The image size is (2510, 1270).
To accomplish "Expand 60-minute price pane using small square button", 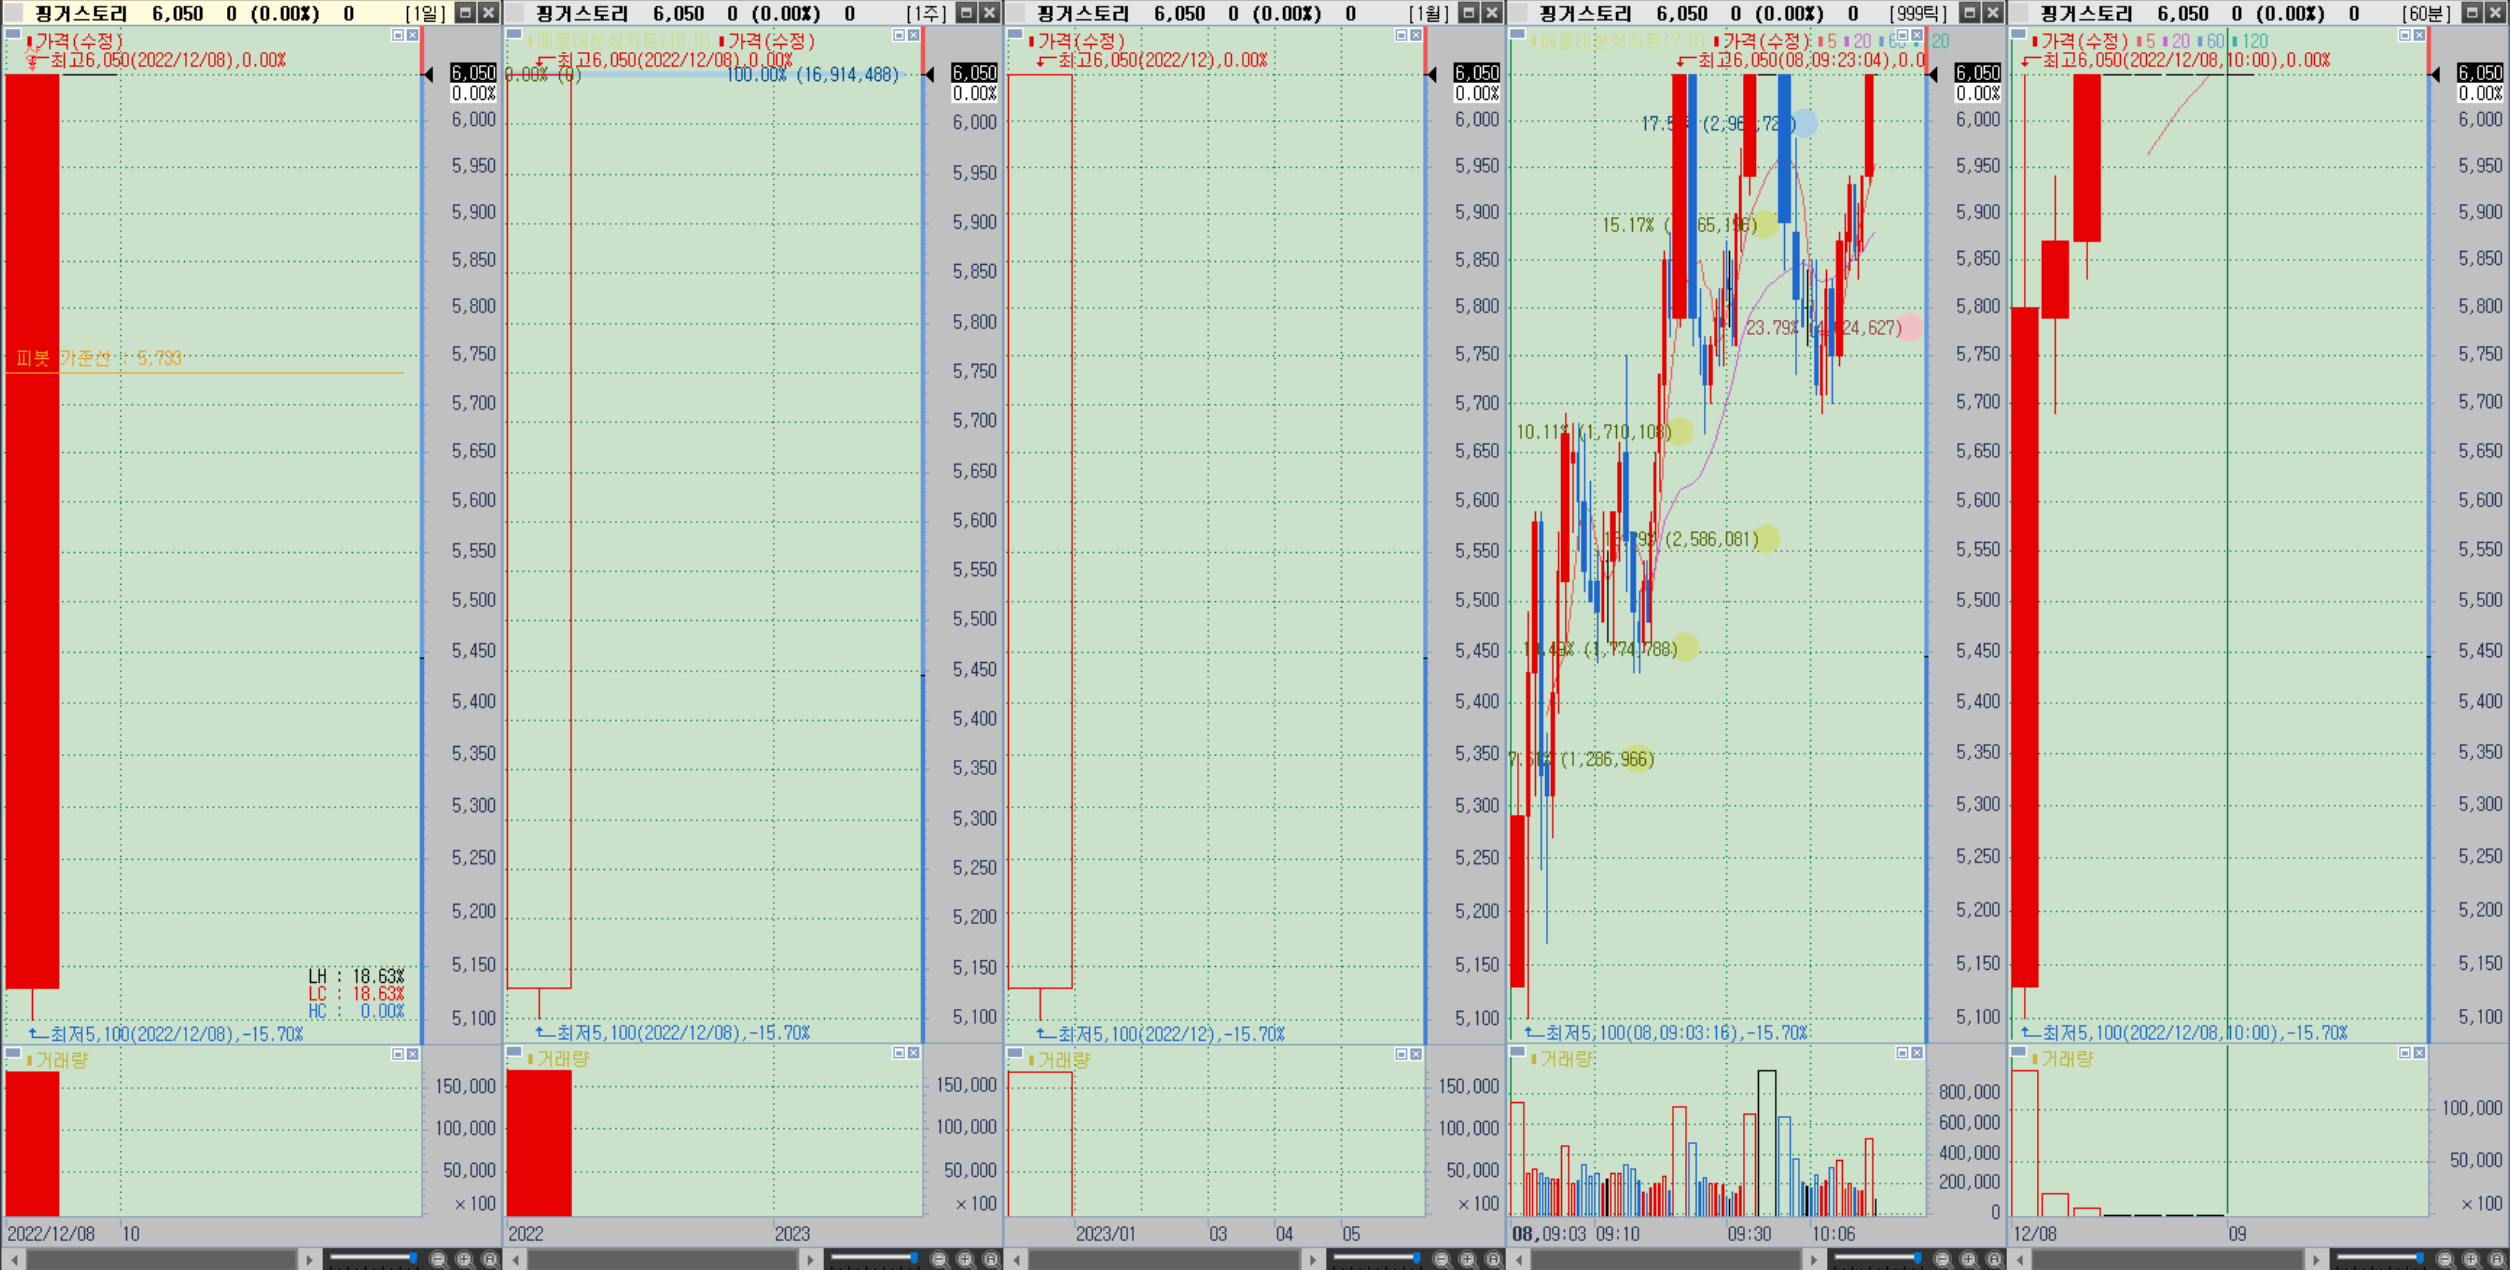I will 2404,35.
